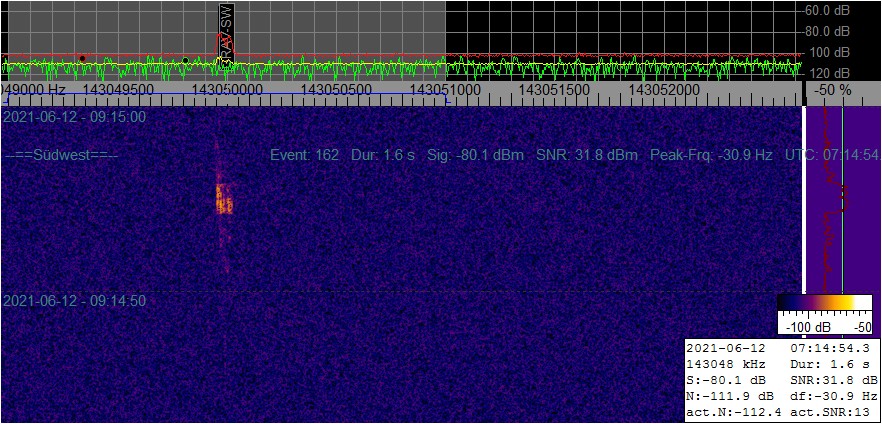This screenshot has width=882, height=424.
Task: Click the red amplitude trace in side strip
Action: click(834, 197)
